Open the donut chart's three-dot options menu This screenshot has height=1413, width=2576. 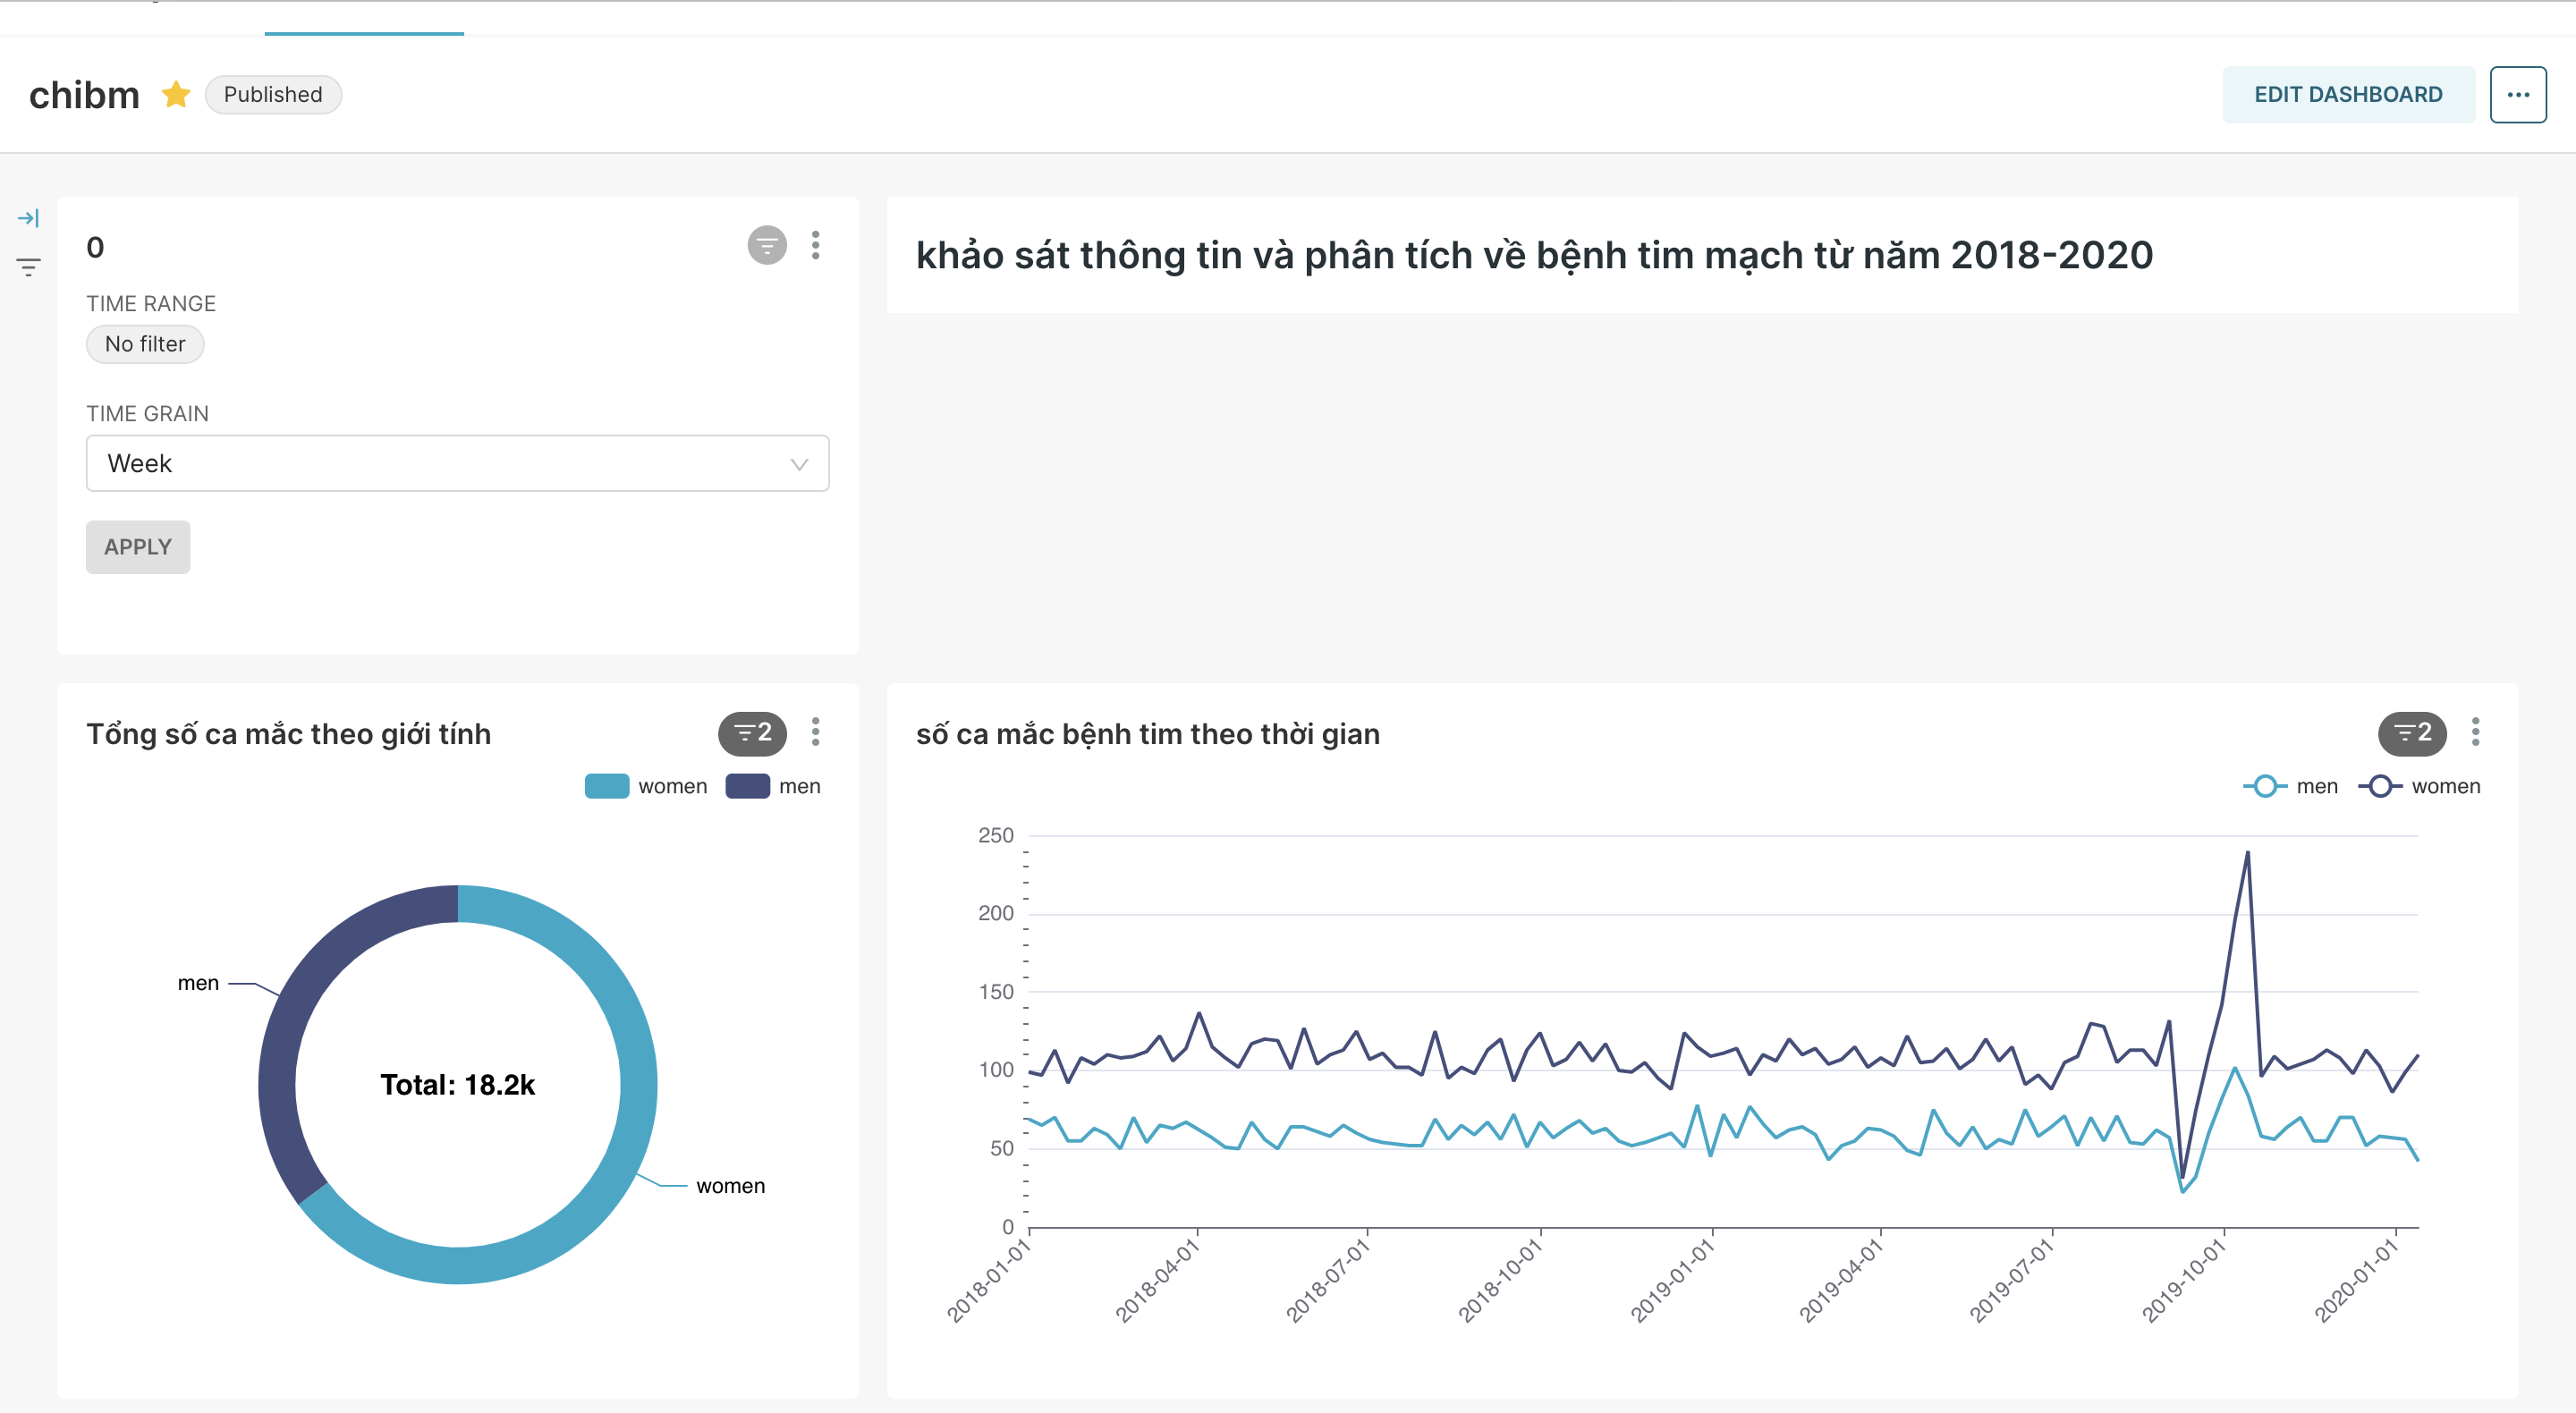click(x=816, y=733)
